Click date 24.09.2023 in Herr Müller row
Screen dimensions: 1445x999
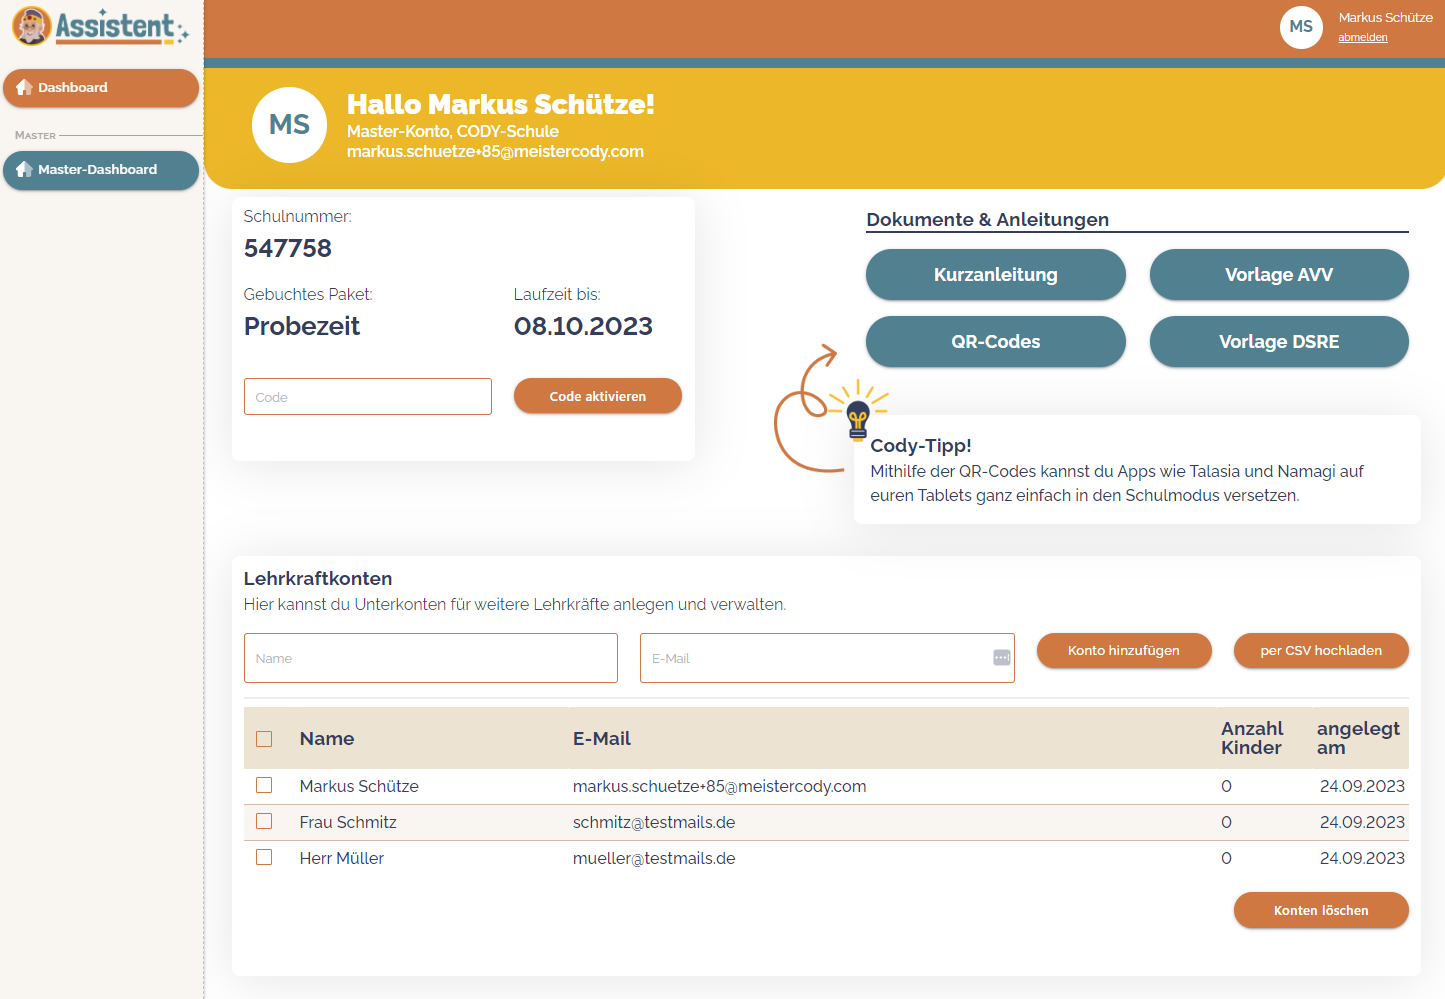pos(1362,858)
